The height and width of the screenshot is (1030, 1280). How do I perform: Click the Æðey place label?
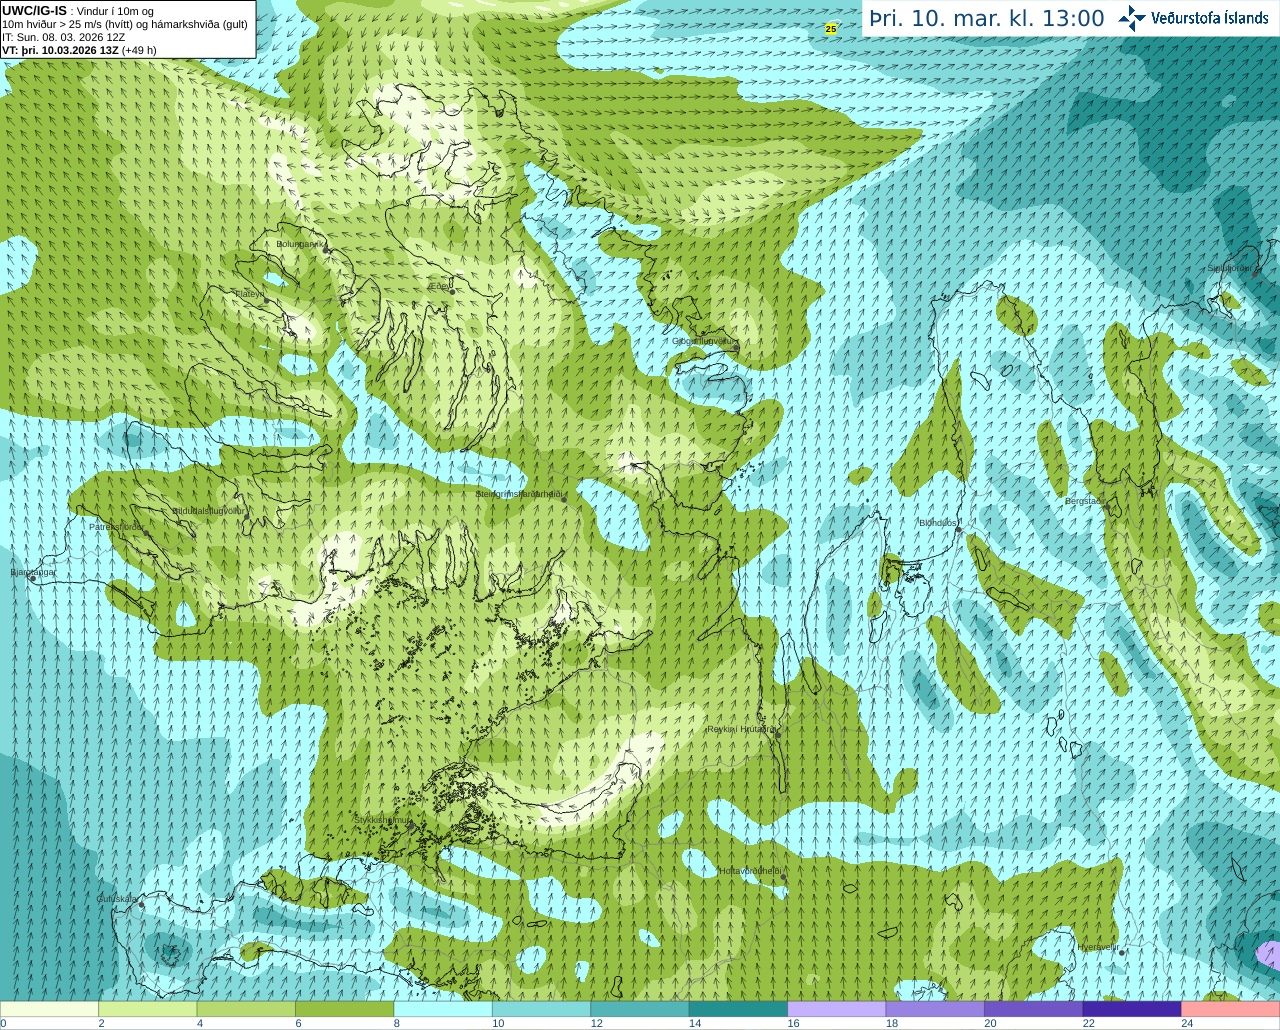tap(440, 285)
